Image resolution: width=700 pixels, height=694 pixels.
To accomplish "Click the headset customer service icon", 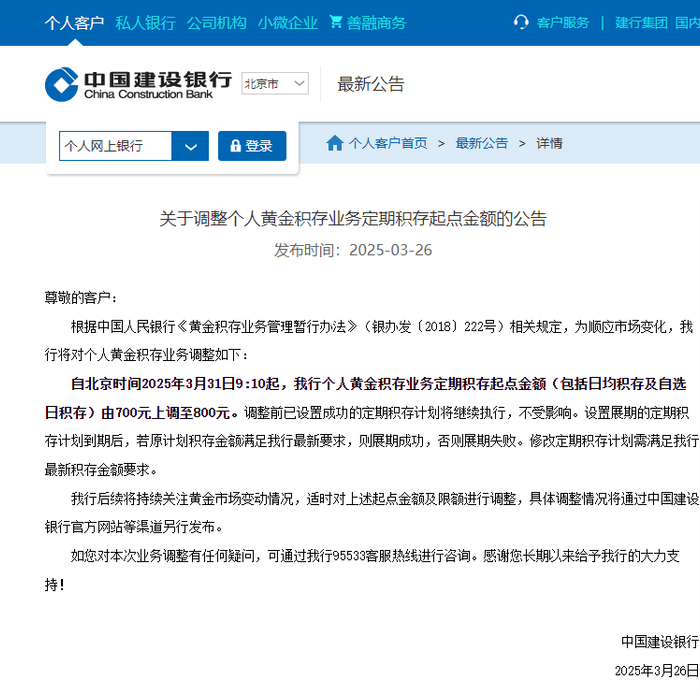I will click(x=521, y=22).
